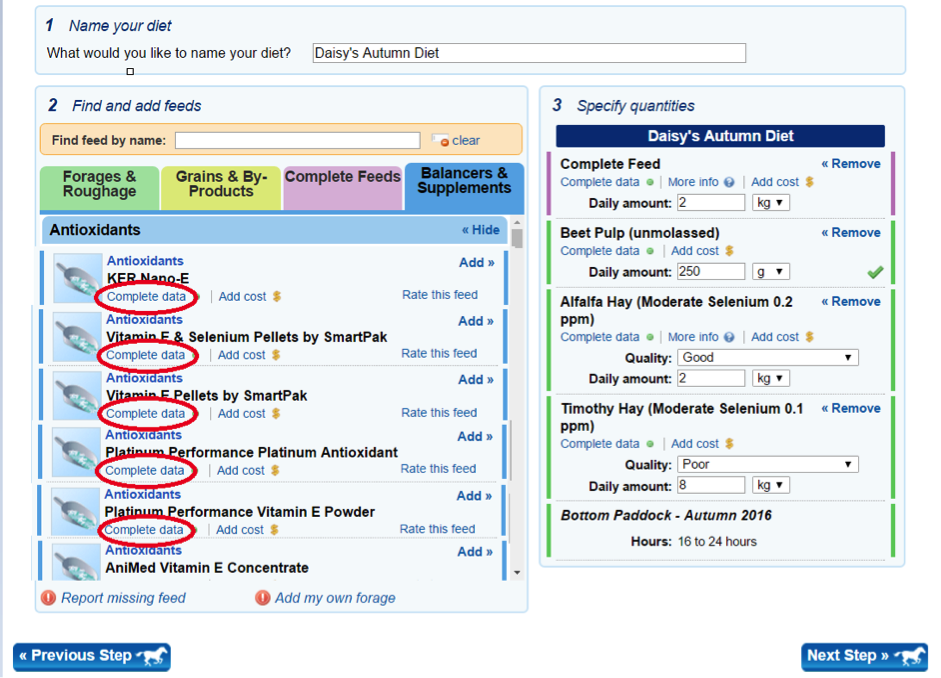The width and height of the screenshot is (941, 678).
Task: Click the red Report missing feed alert icon
Action: click(x=48, y=598)
